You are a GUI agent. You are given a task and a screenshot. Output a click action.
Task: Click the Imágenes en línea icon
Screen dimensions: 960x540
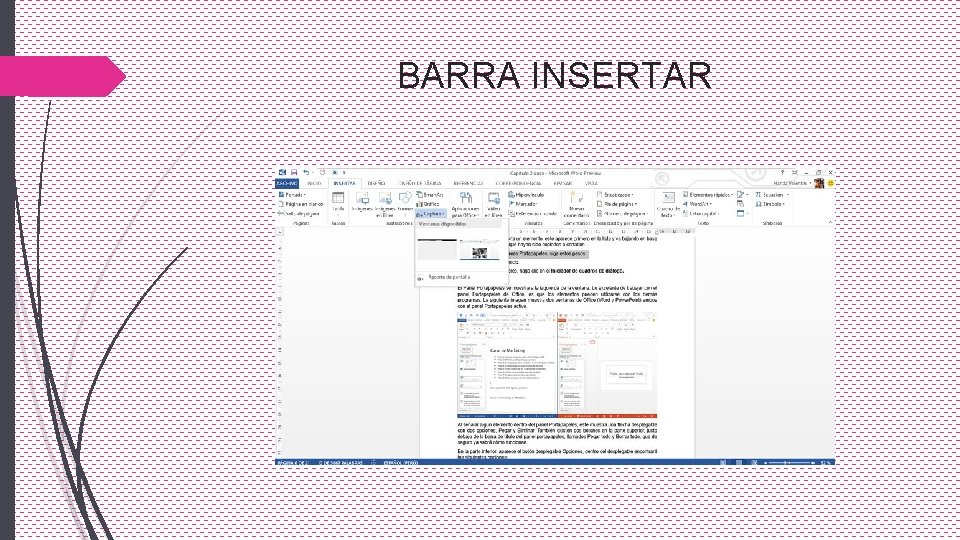384,204
